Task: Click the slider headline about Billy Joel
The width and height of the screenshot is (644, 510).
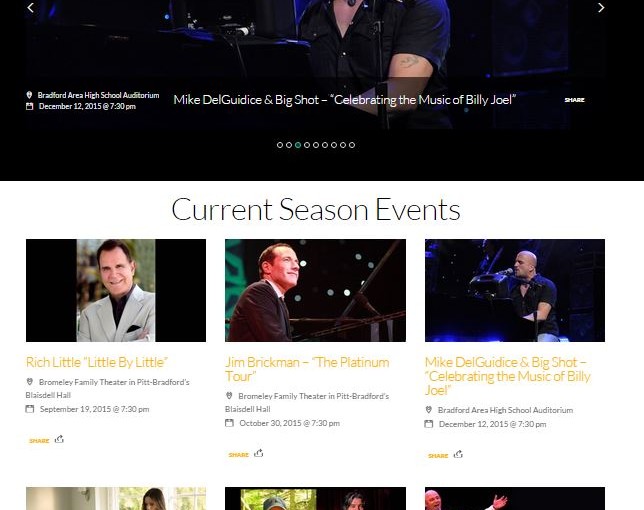Action: point(344,100)
